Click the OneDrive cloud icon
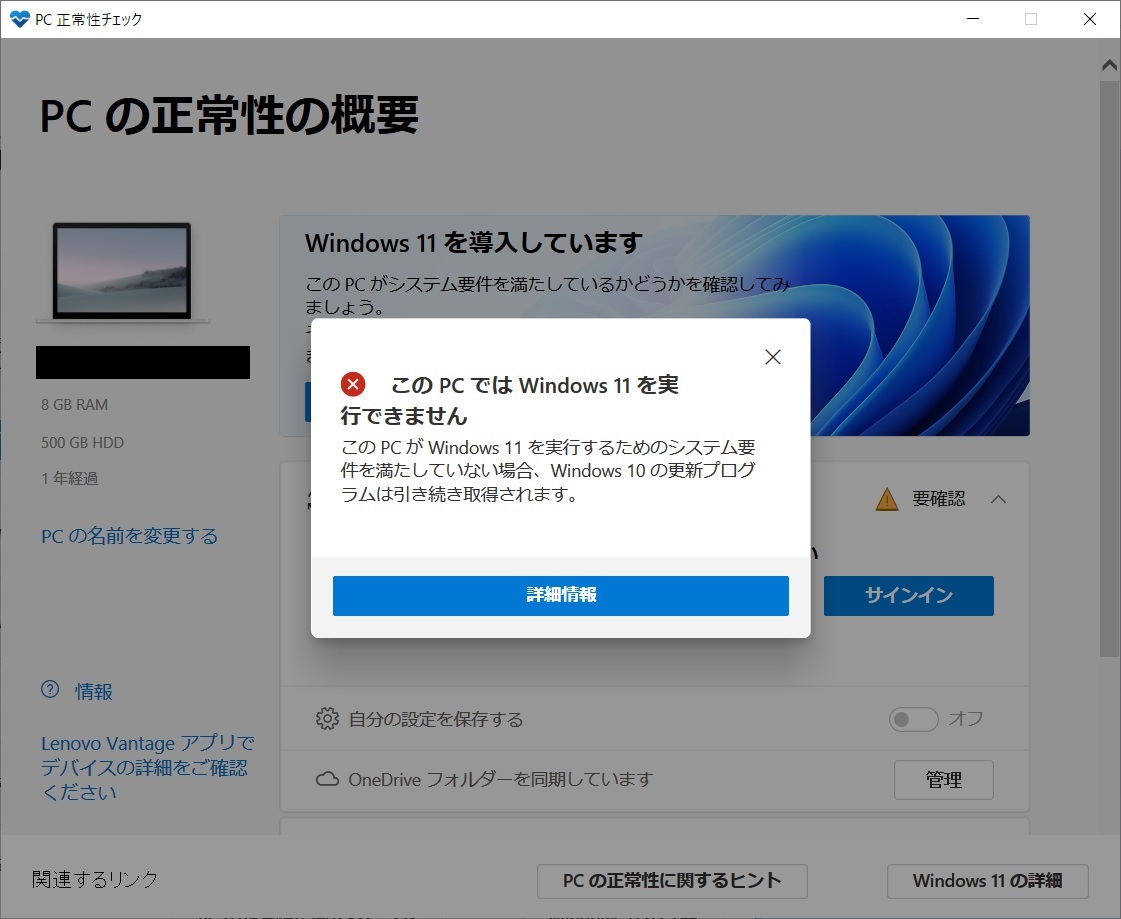Screen dimensions: 1121x919 point(327,779)
